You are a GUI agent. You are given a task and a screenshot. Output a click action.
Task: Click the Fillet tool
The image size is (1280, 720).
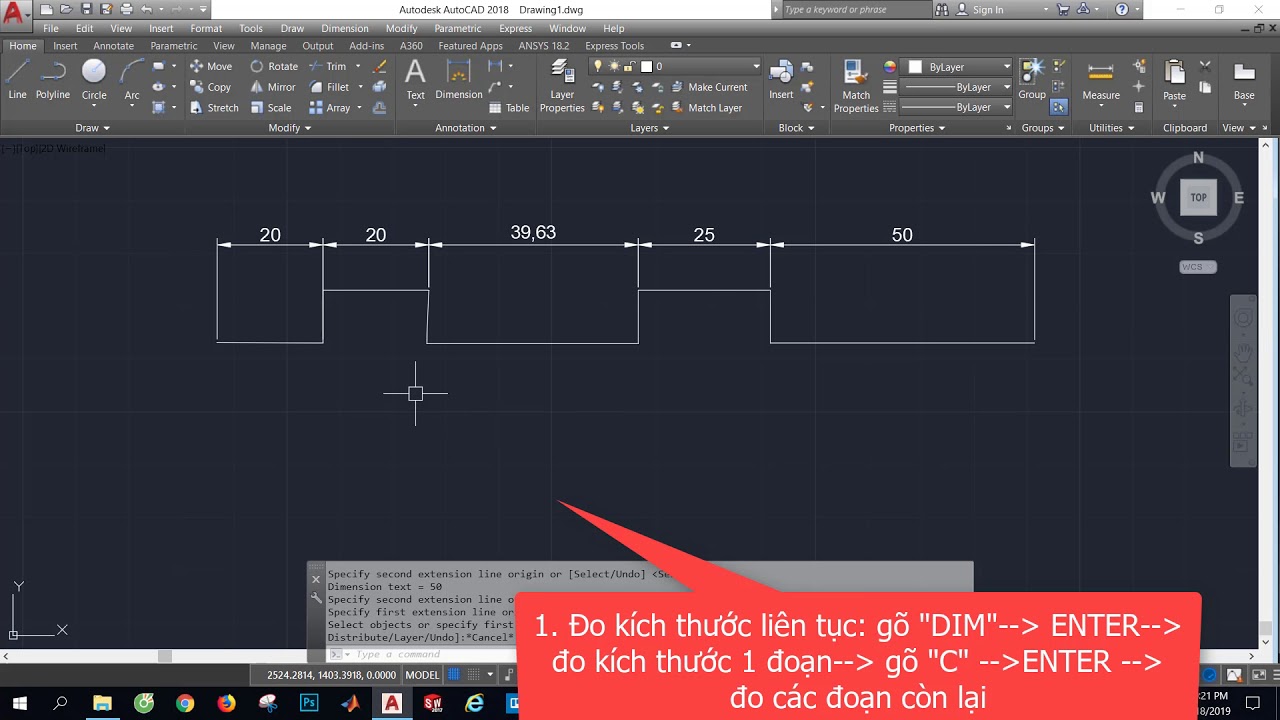330,87
